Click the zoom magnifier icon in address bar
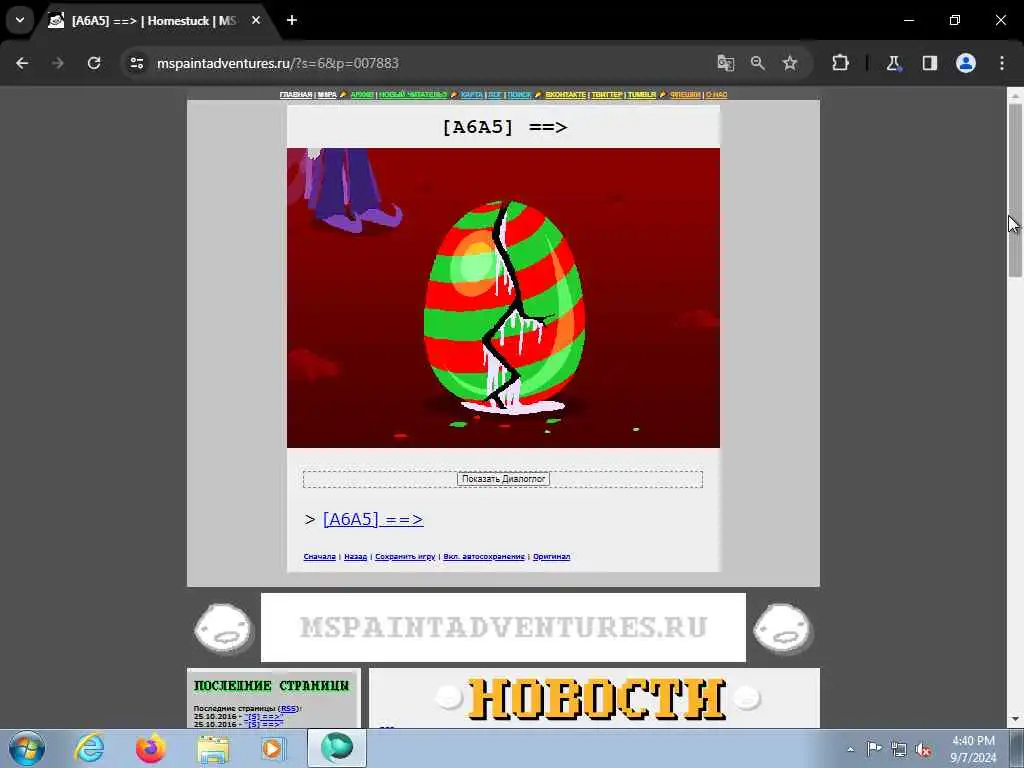The height and width of the screenshot is (768, 1024). coord(758,63)
